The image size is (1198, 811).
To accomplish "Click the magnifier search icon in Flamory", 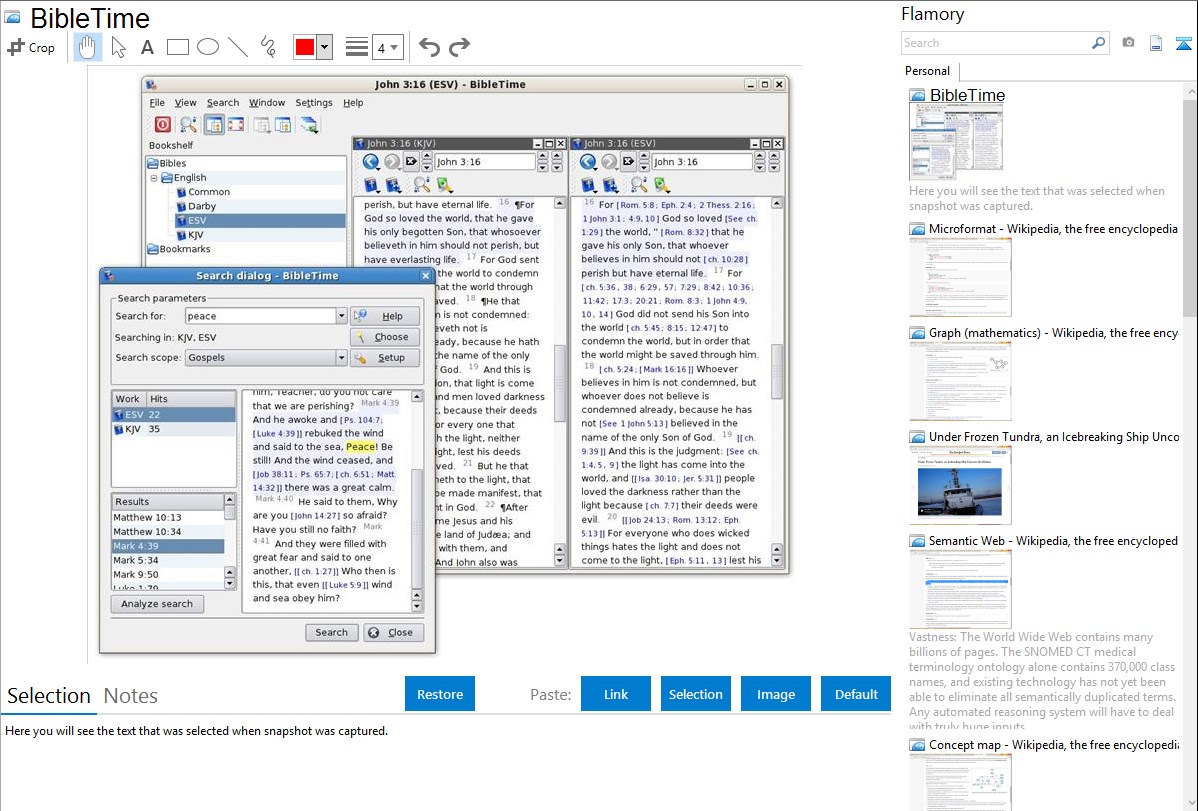I will tap(1098, 43).
